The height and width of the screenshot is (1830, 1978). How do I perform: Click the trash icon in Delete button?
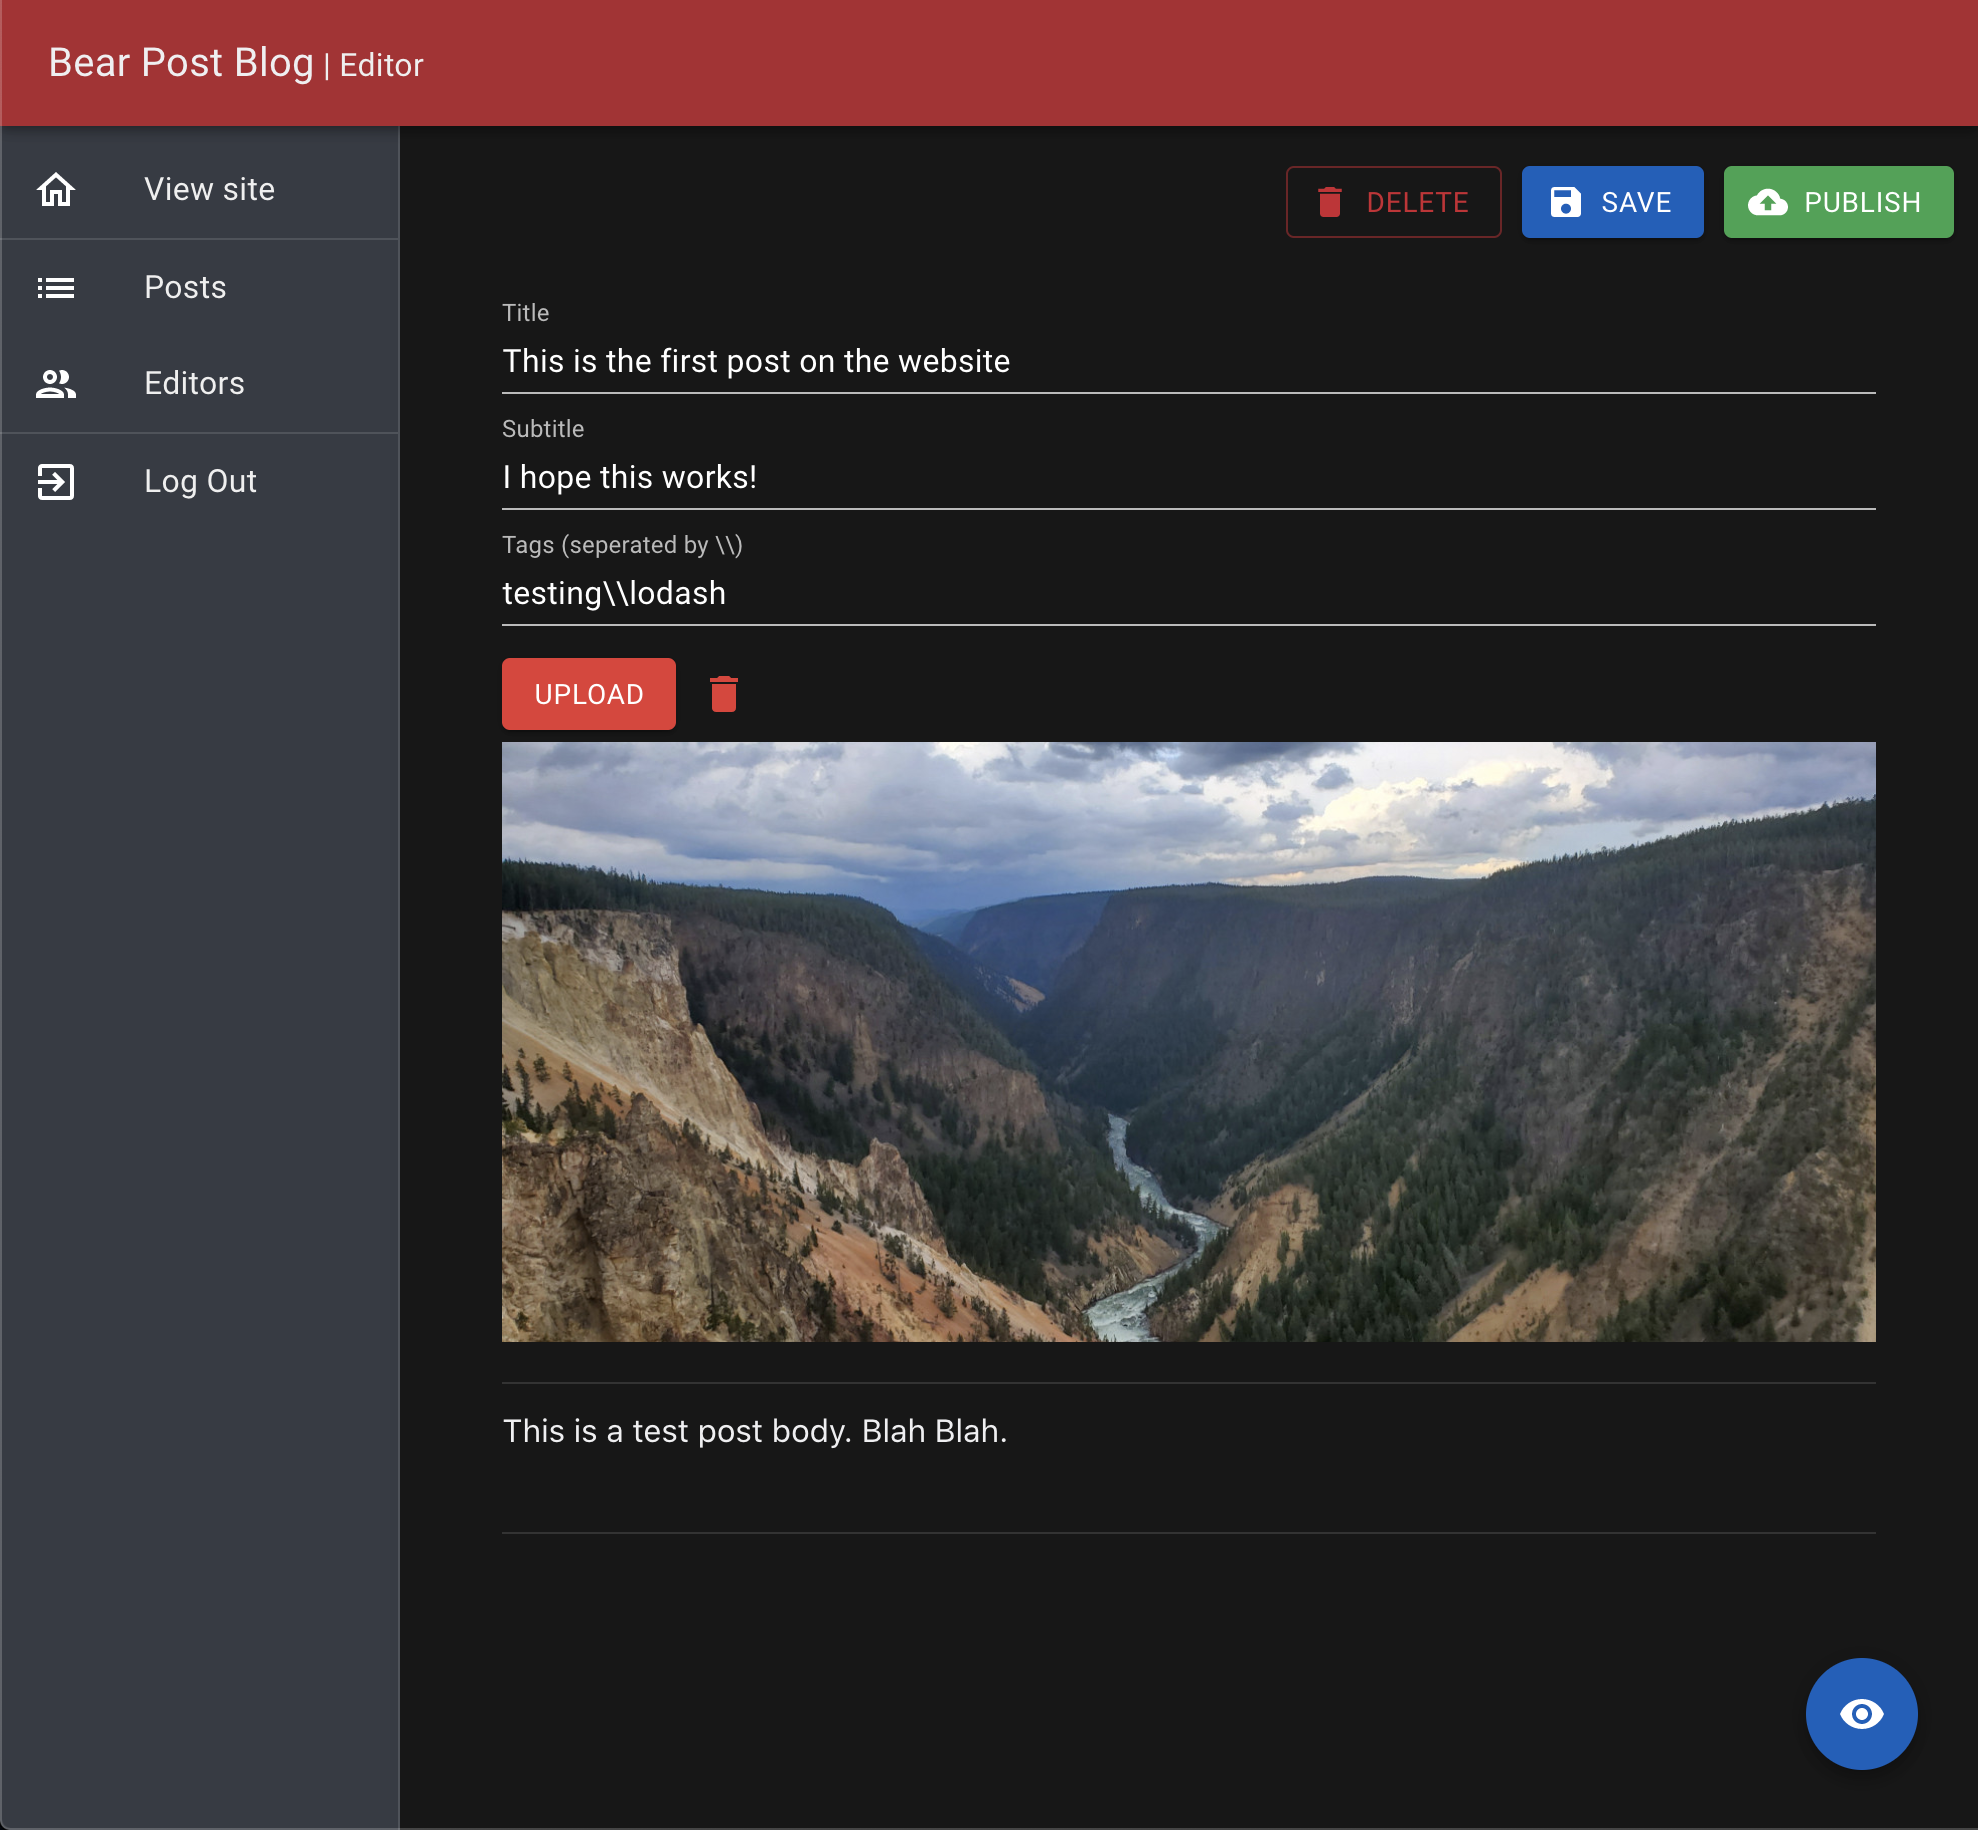[1329, 202]
